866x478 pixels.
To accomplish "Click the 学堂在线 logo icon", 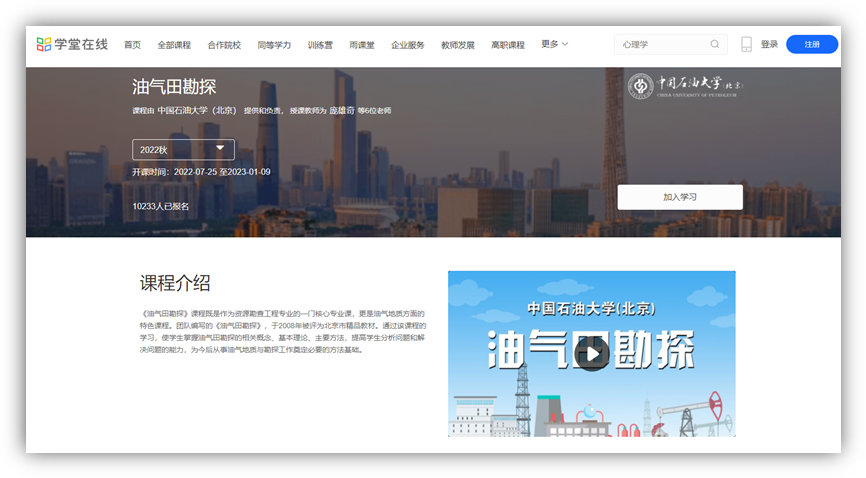I will [x=45, y=44].
